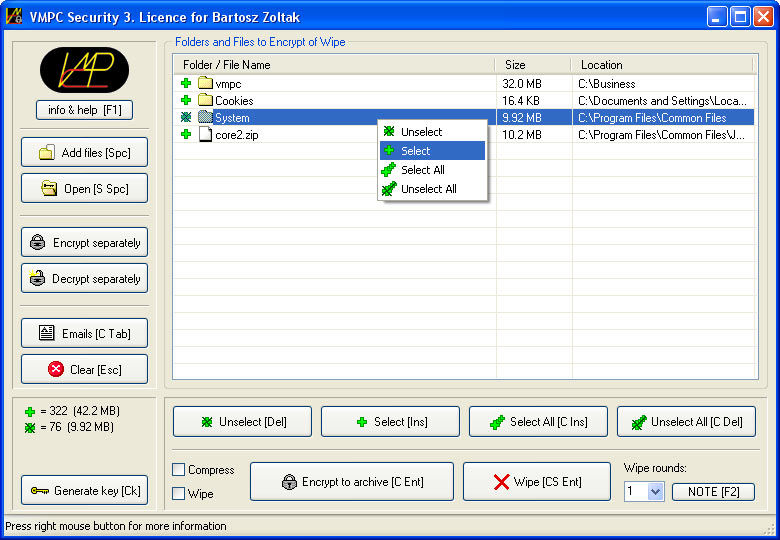Click the C:\Business location cell

click(x=606, y=84)
